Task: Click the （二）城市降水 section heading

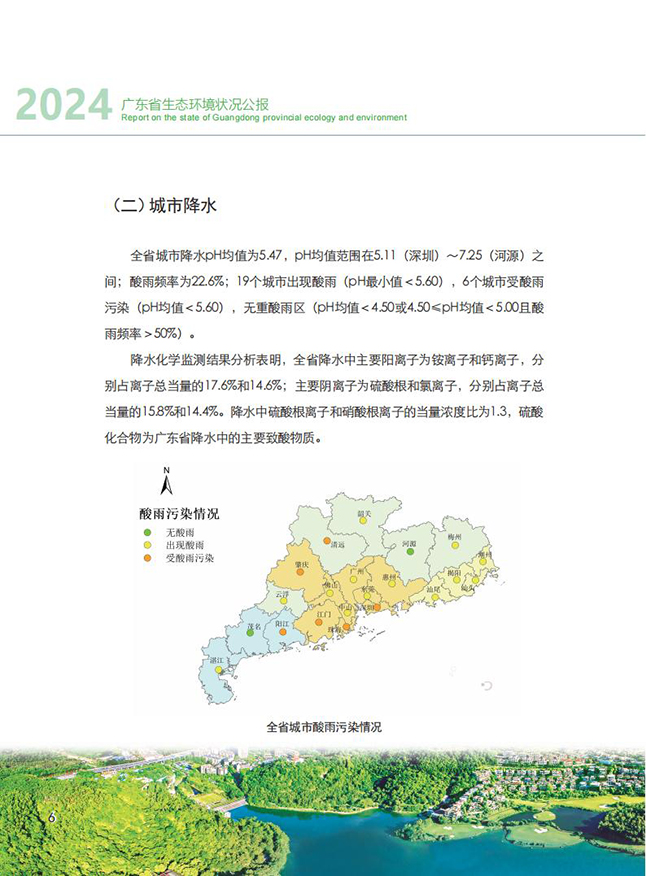Action: click(x=161, y=206)
